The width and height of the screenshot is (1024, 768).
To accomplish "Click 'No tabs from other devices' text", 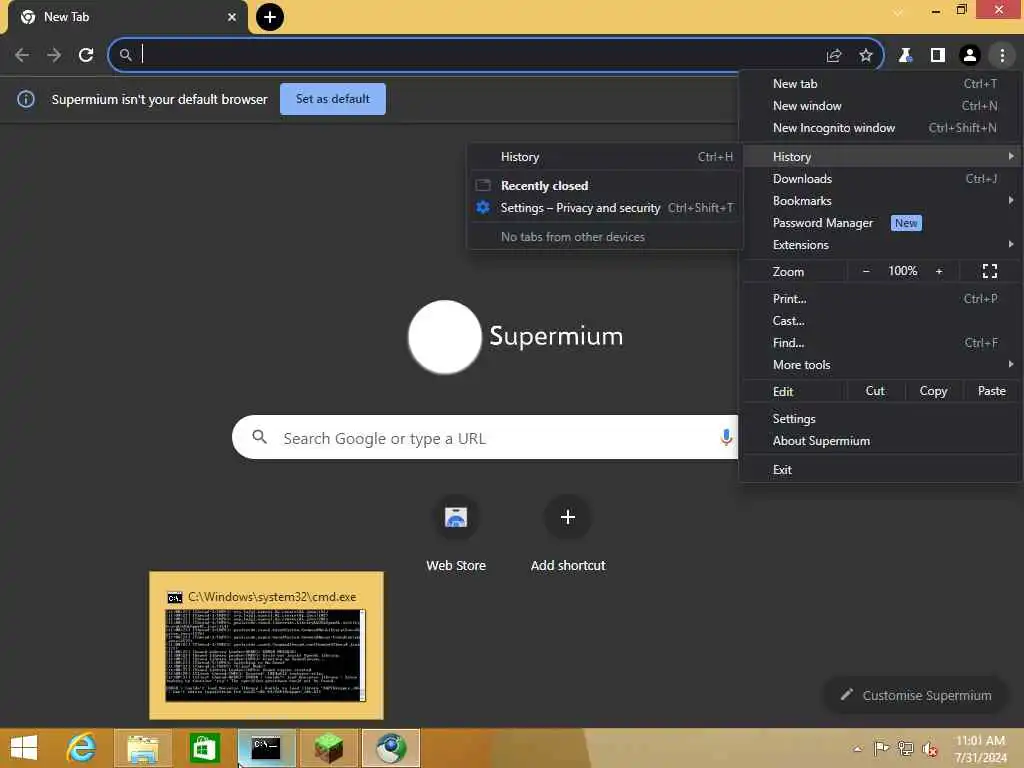I will click(x=573, y=237).
